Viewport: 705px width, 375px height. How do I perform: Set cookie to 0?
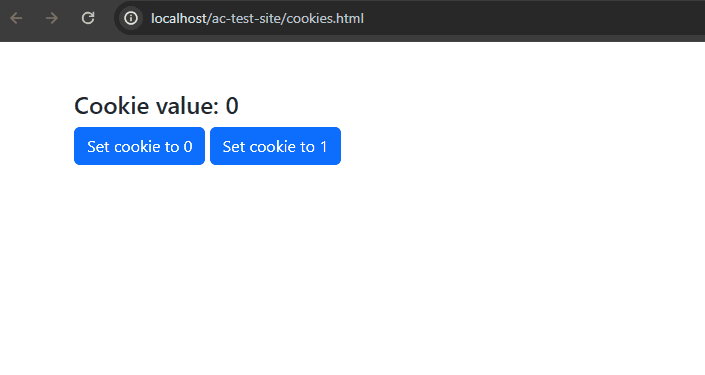tap(139, 146)
